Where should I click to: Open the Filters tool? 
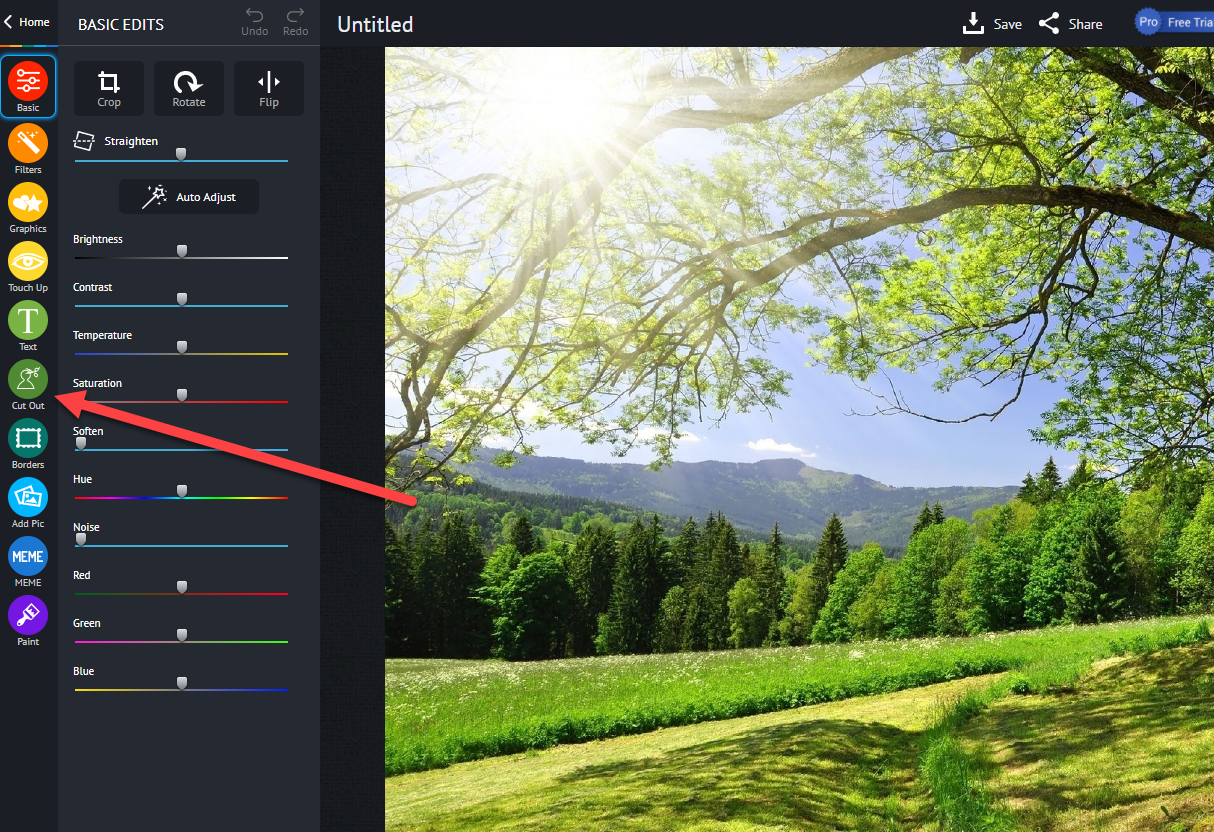point(28,149)
